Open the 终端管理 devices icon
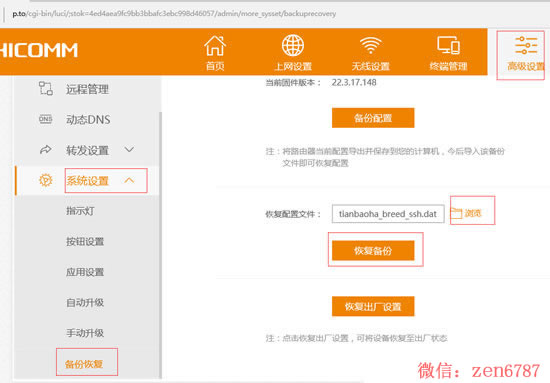Screen dimensions: 550x383 [448, 46]
